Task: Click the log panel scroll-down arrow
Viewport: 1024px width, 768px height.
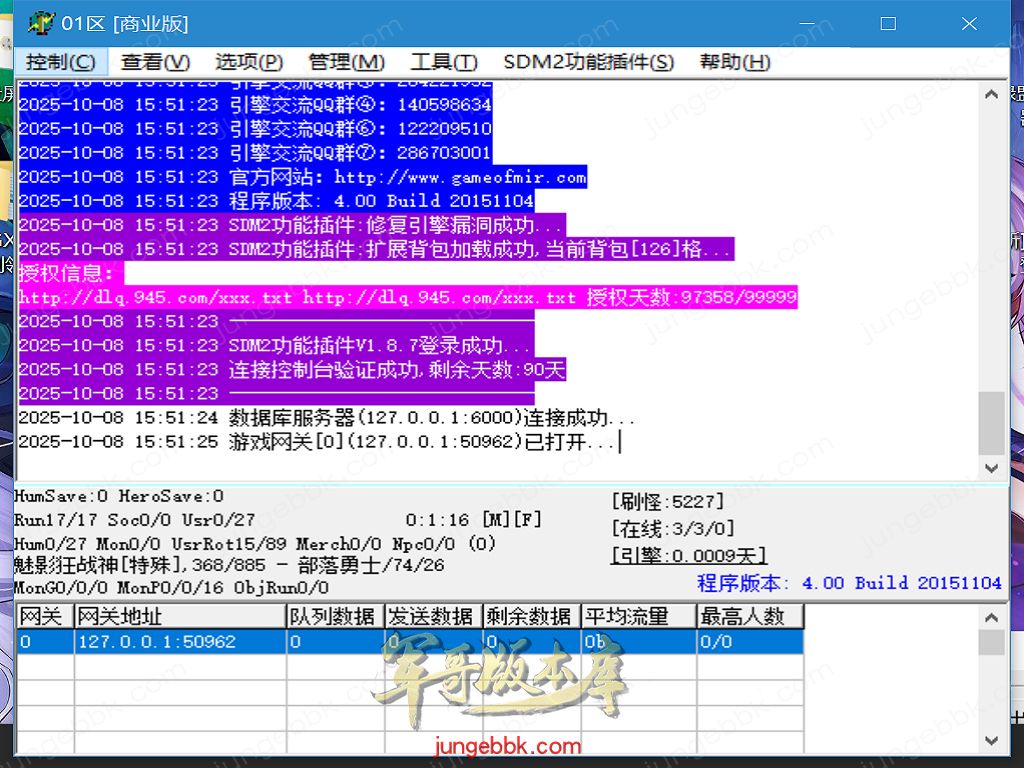Action: pos(991,467)
